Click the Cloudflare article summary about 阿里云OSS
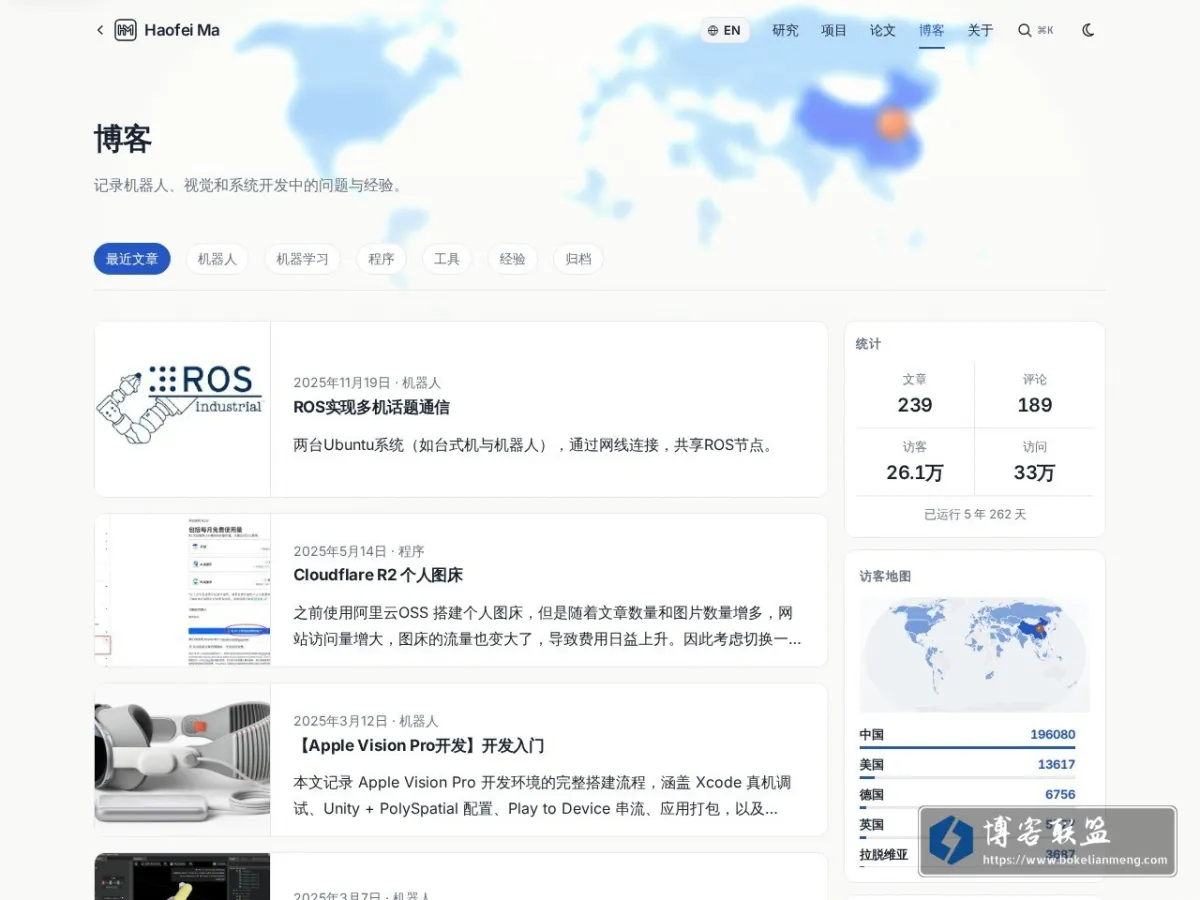This screenshot has width=1200, height=900. coord(547,625)
